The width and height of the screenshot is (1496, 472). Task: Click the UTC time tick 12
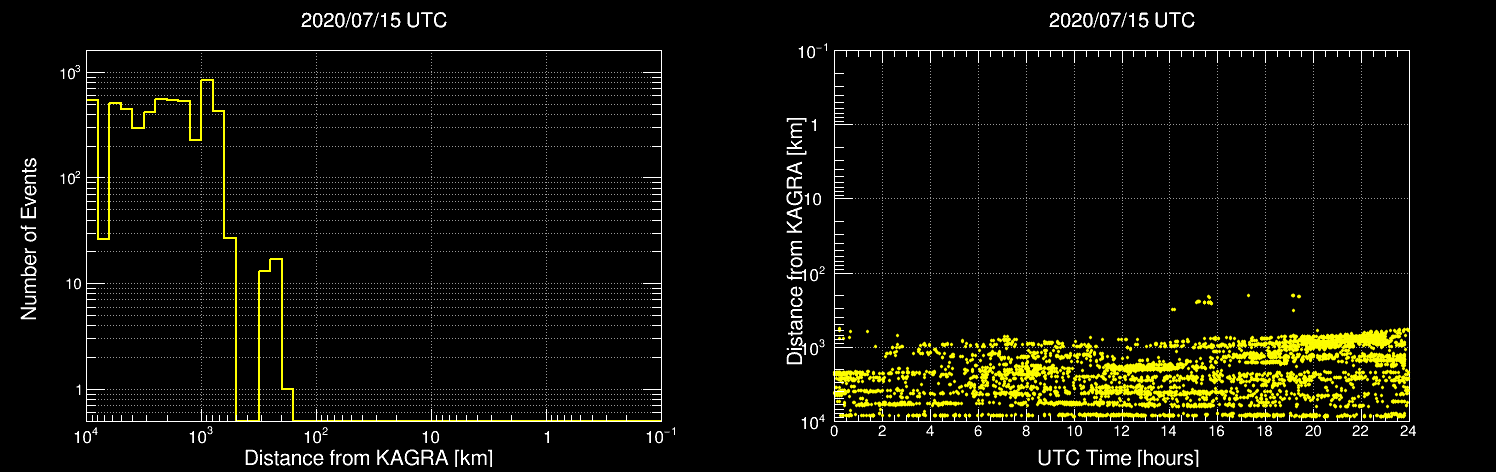tap(1121, 431)
